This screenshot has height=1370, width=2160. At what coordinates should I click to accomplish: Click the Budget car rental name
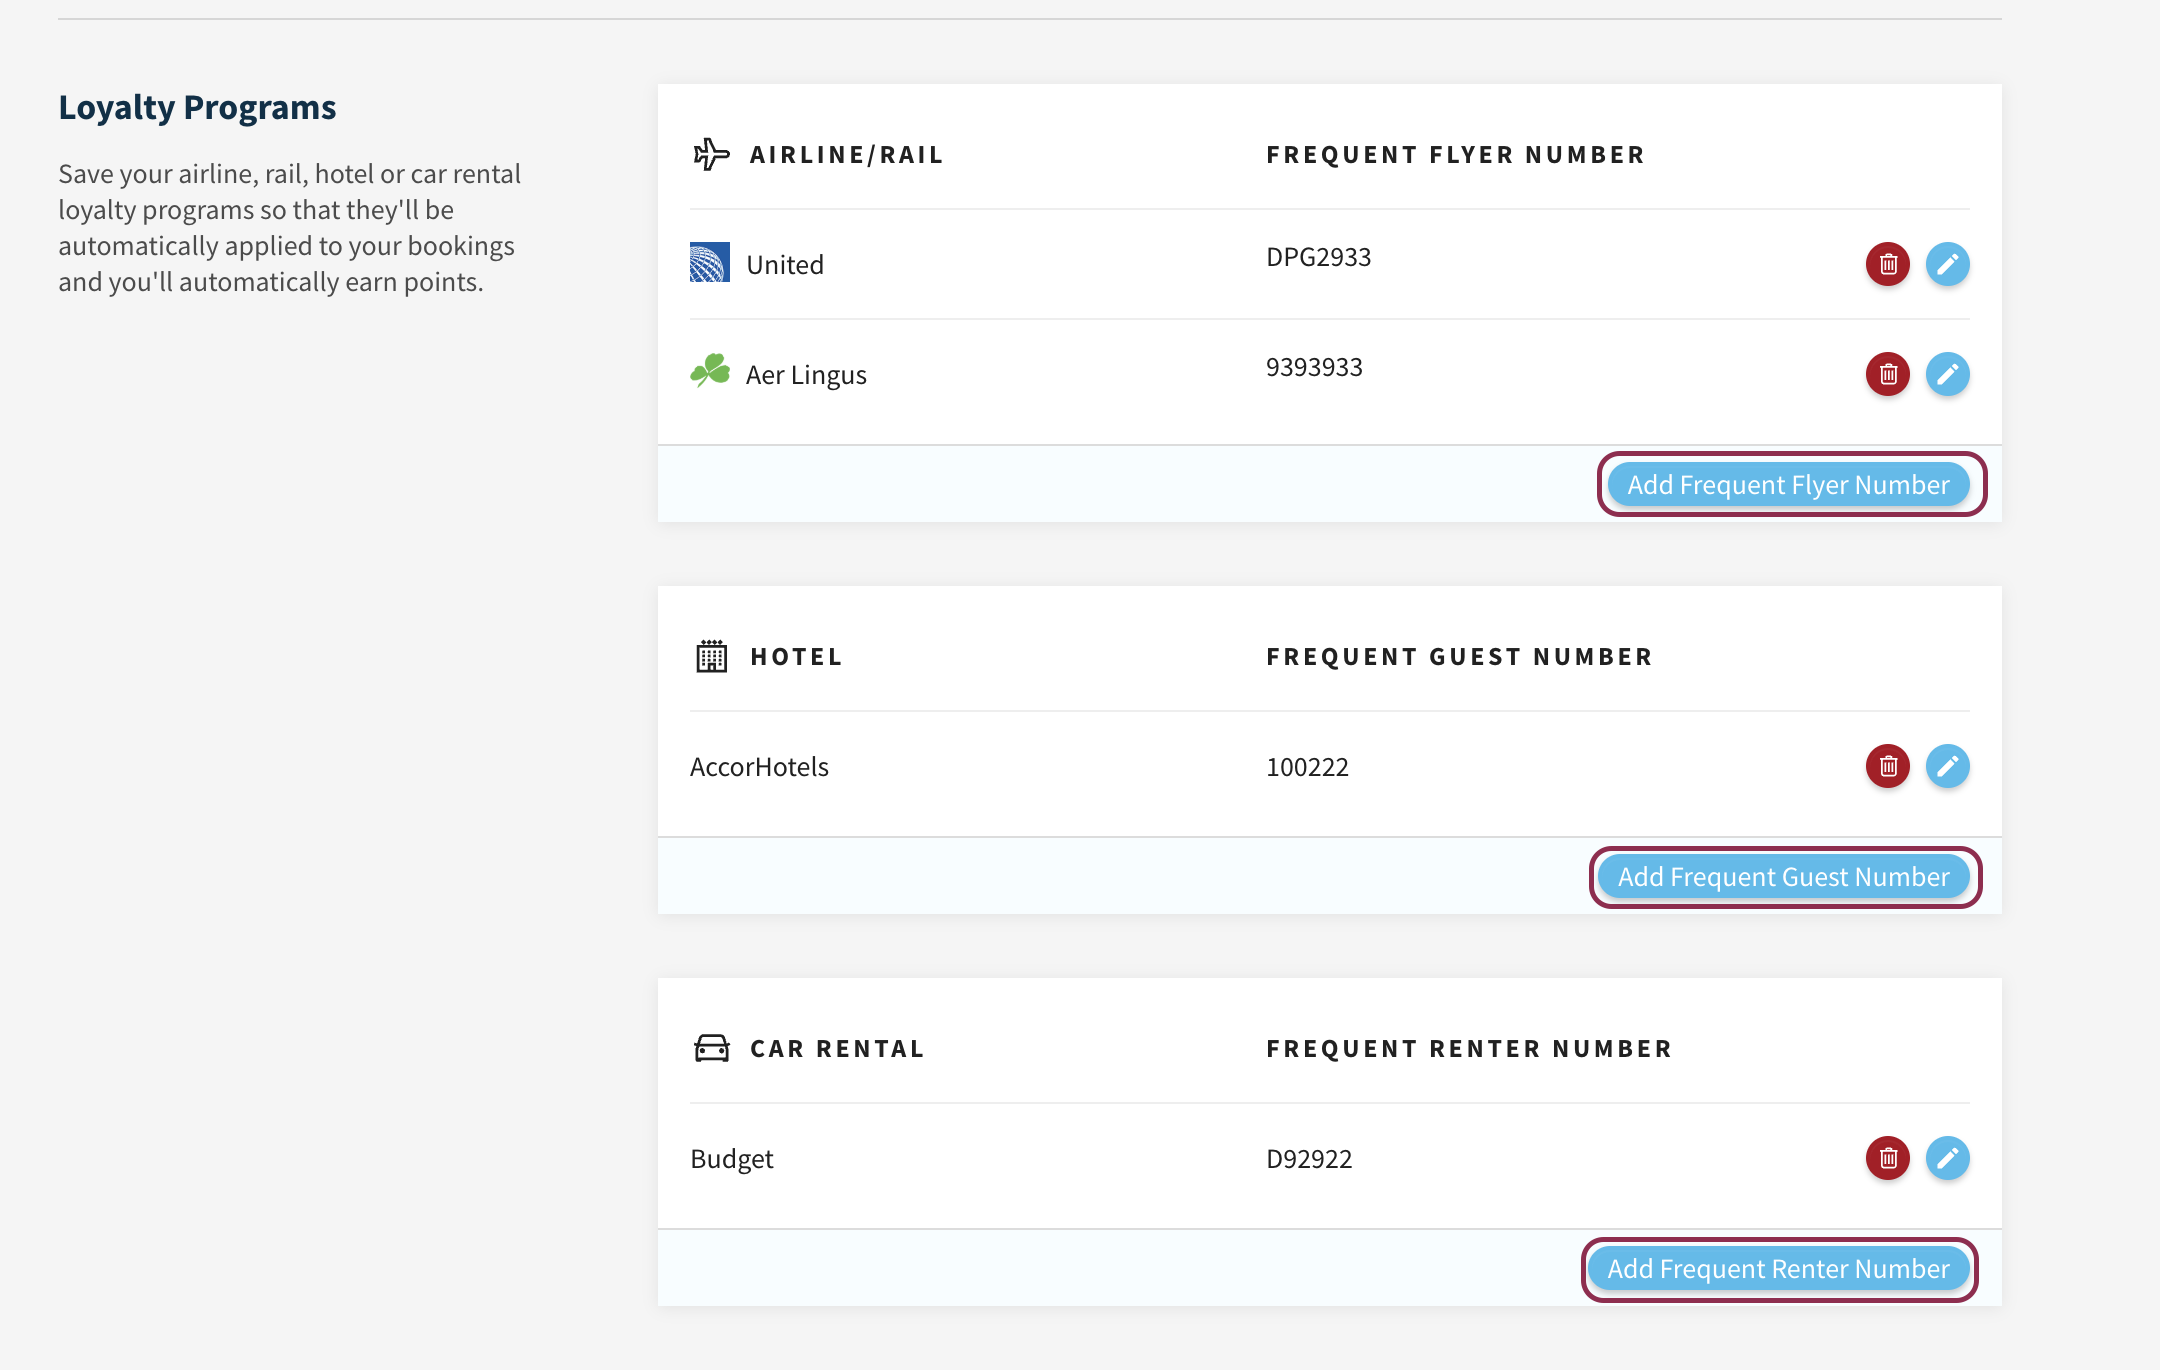(731, 1159)
